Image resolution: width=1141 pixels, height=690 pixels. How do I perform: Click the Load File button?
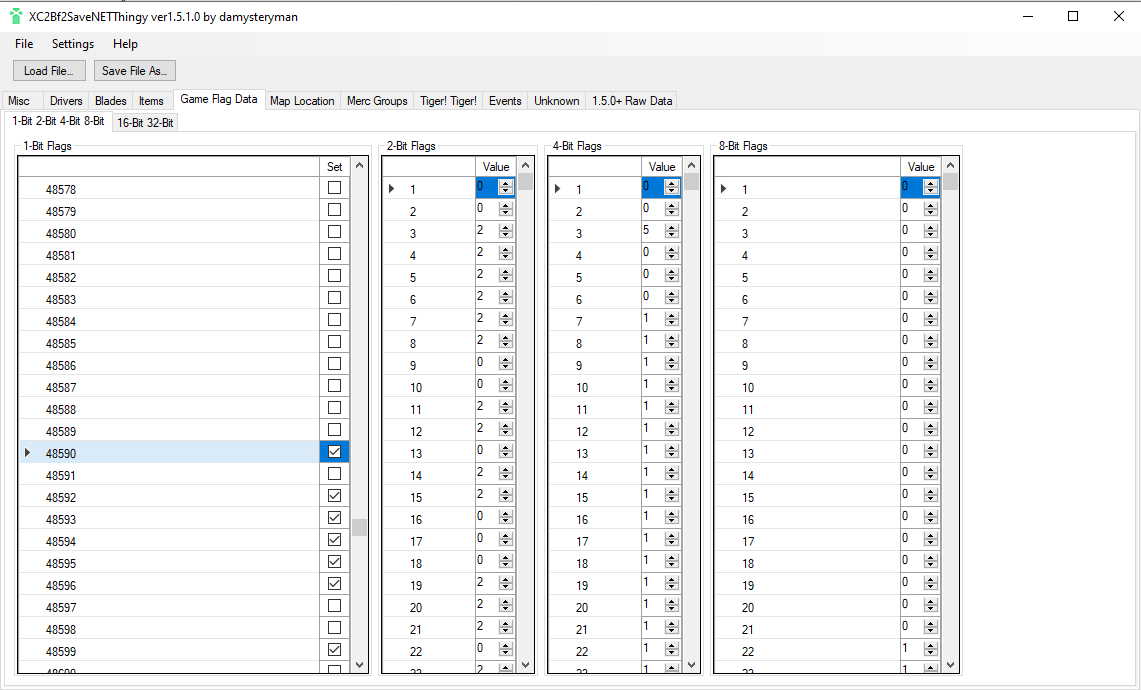point(49,71)
